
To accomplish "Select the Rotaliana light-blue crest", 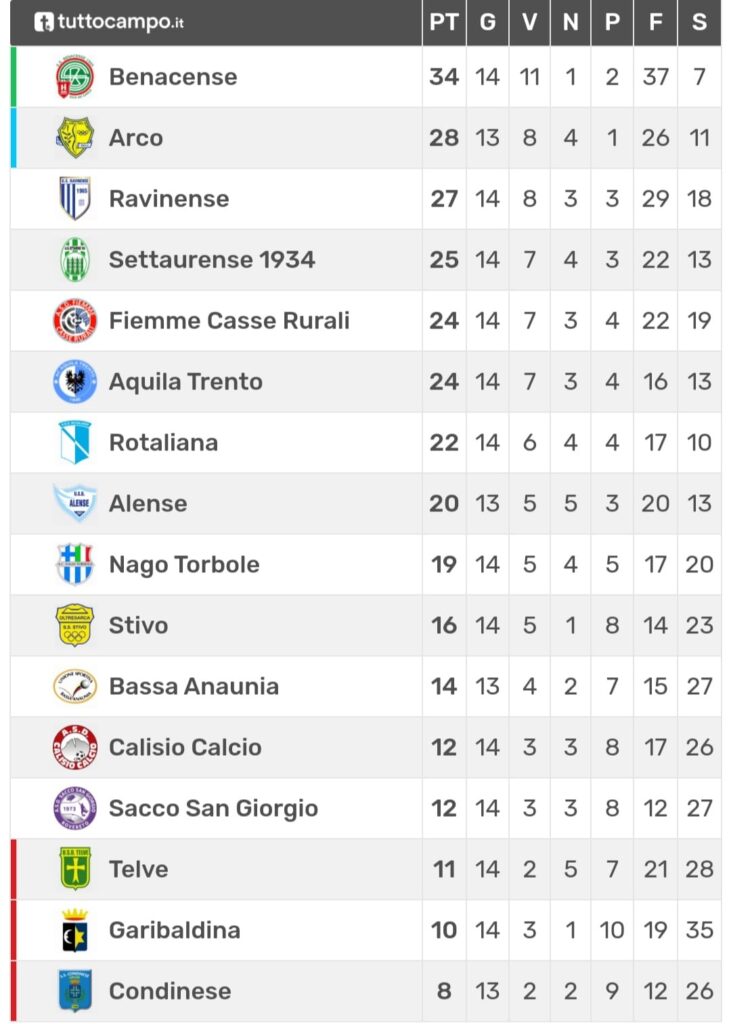I will point(74,442).
